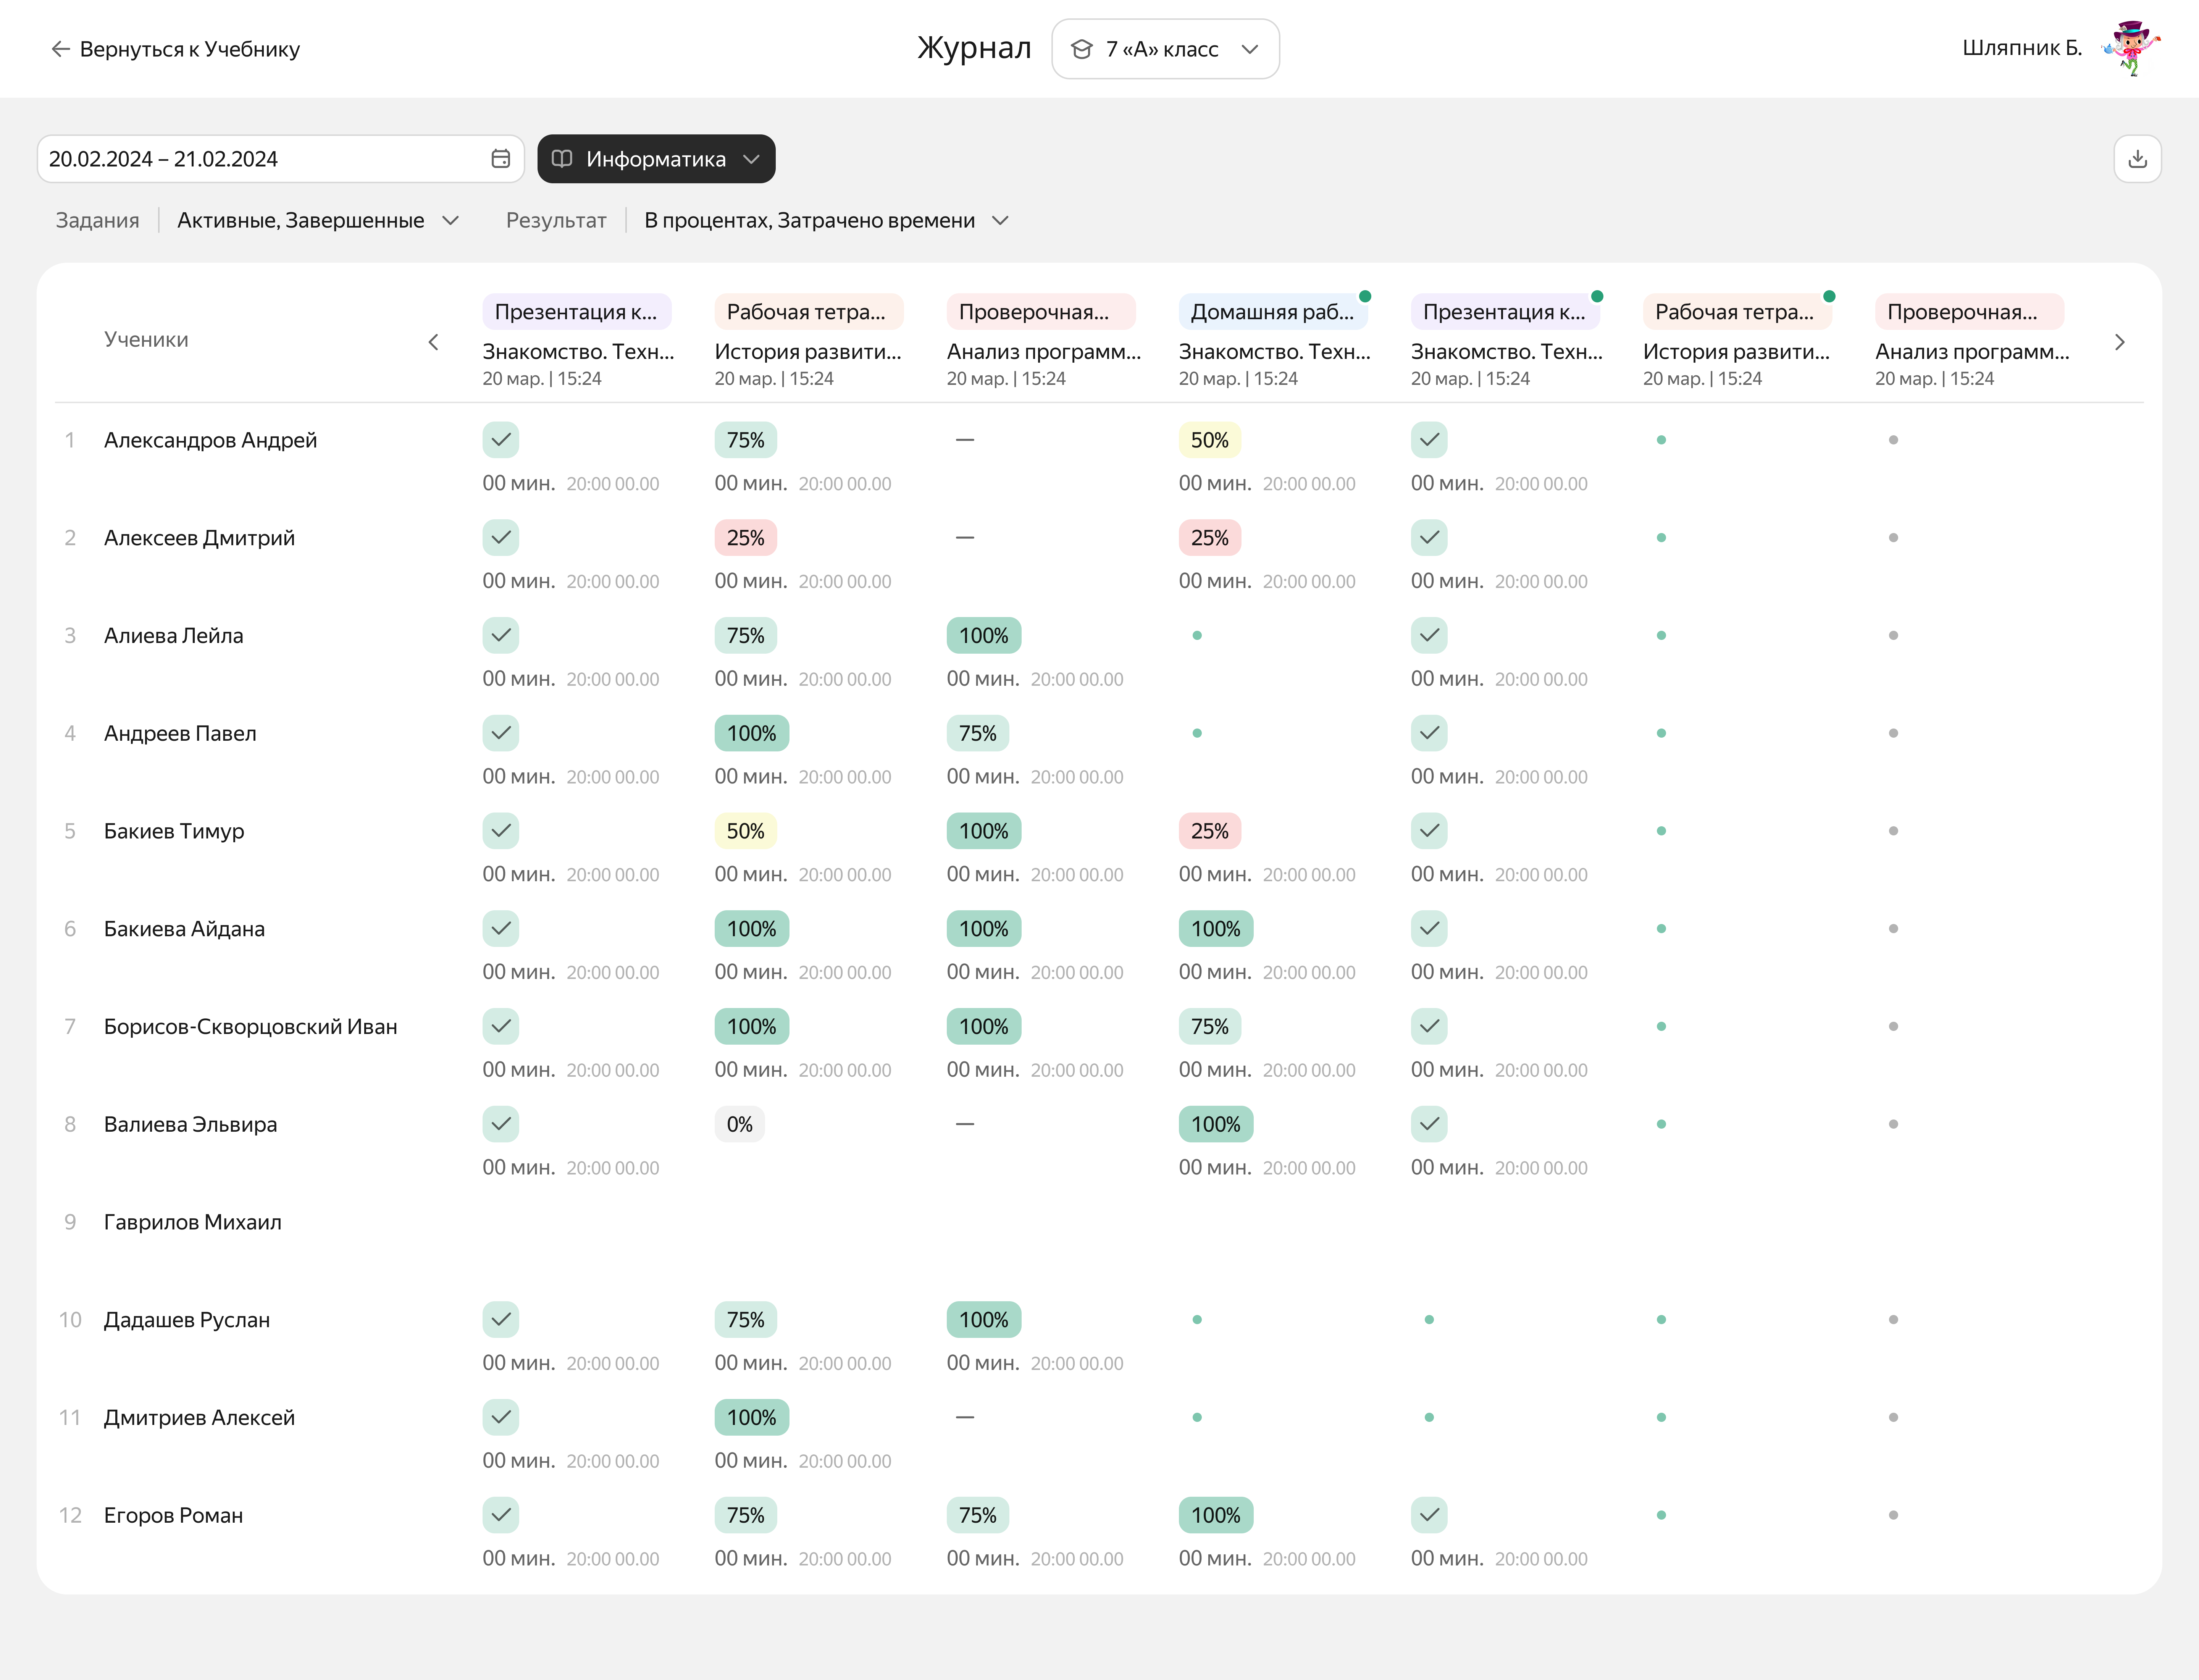Open the Информатика subject dropdown
2199x1680 pixels.
(x=656, y=159)
